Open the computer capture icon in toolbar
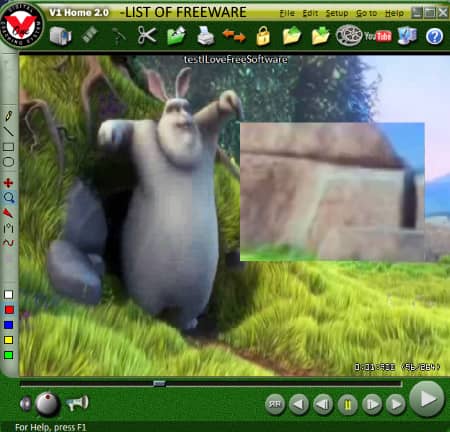Image resolution: width=450 pixels, height=432 pixels. [61, 35]
